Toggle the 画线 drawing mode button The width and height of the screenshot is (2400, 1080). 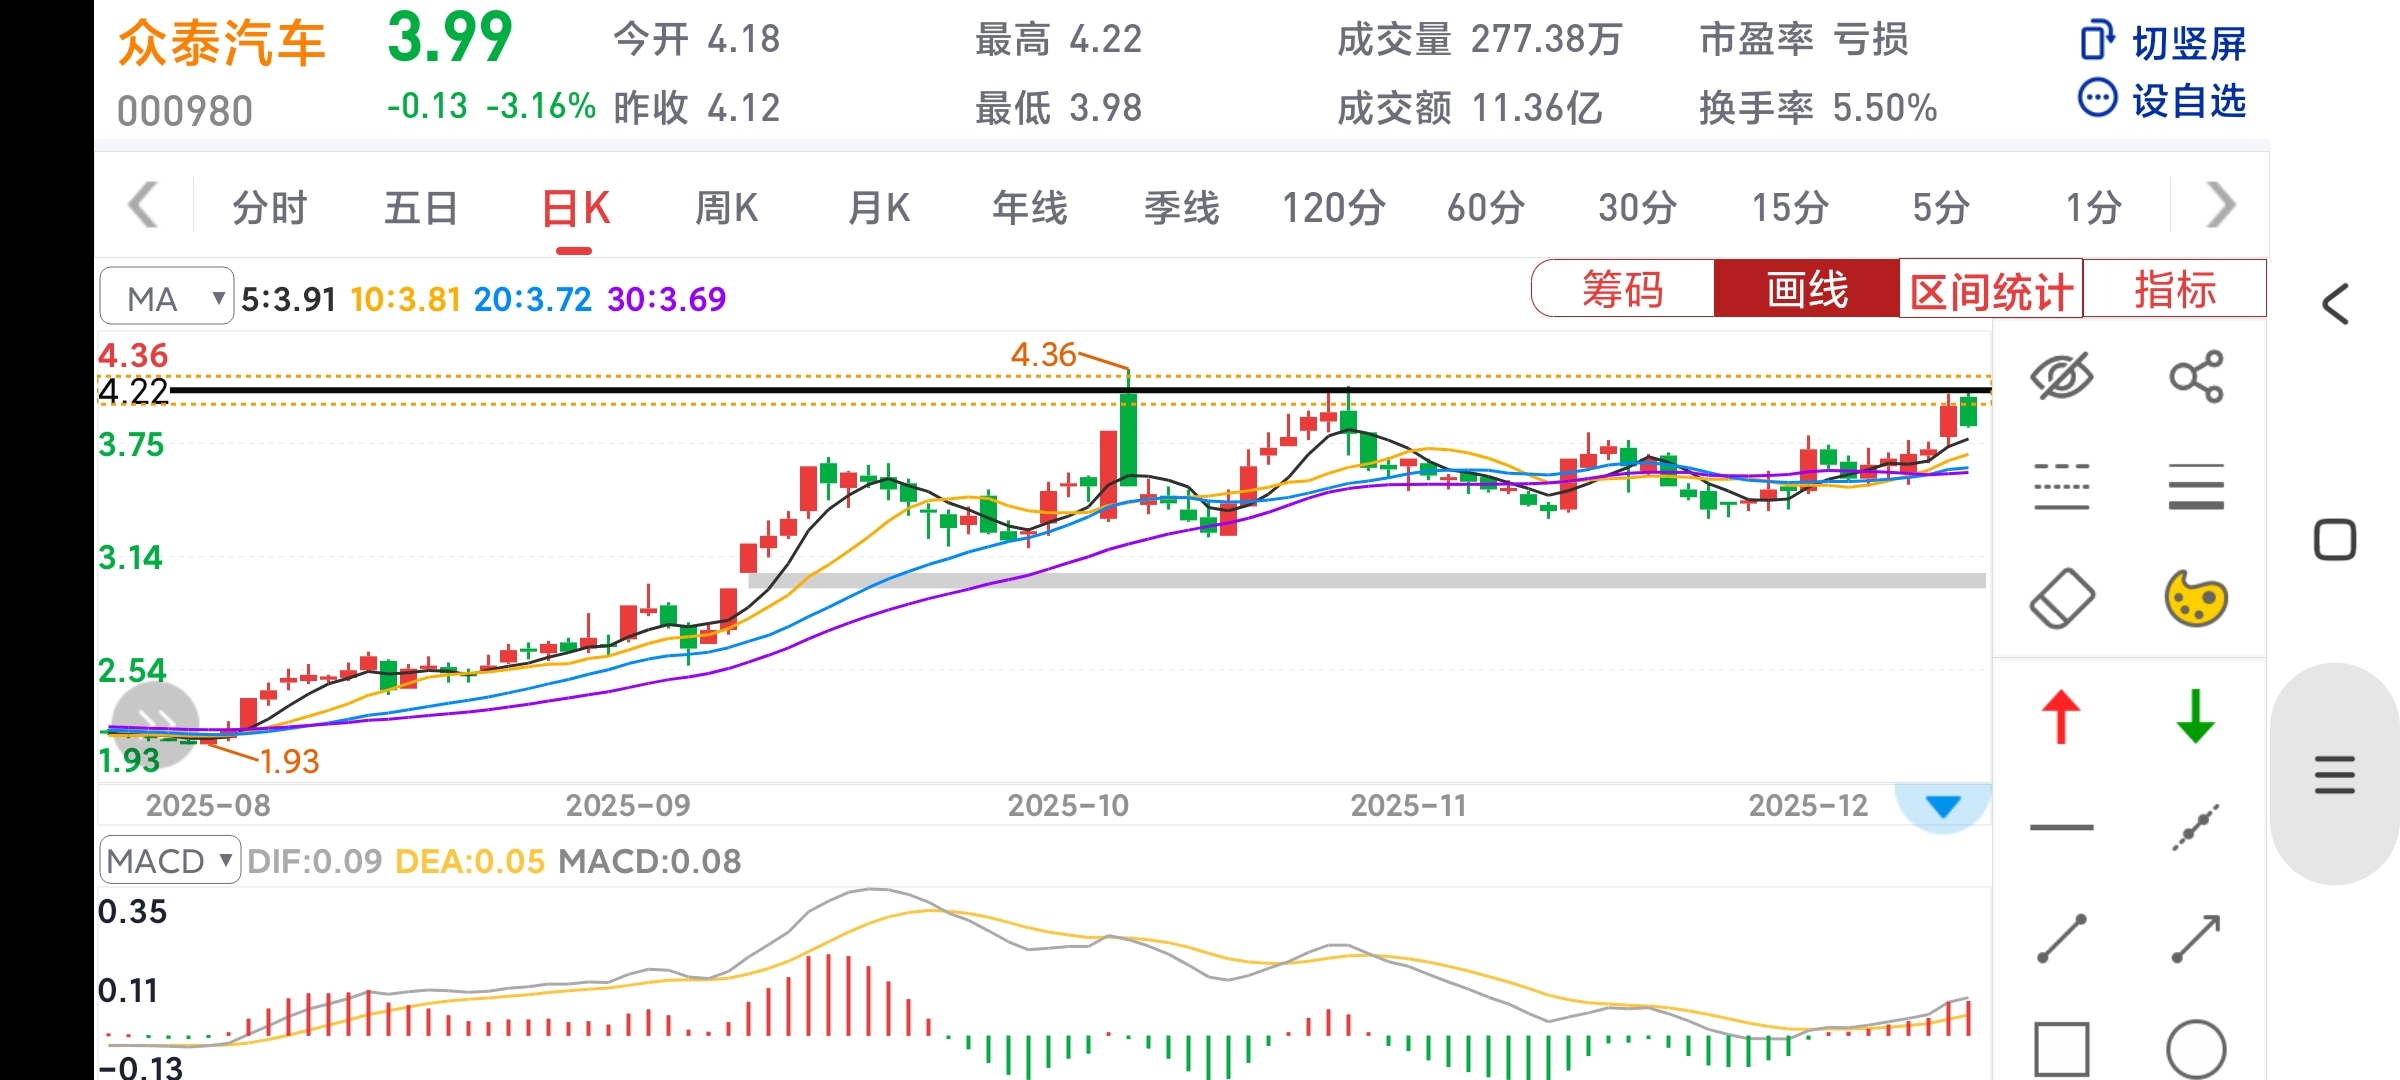(1806, 290)
